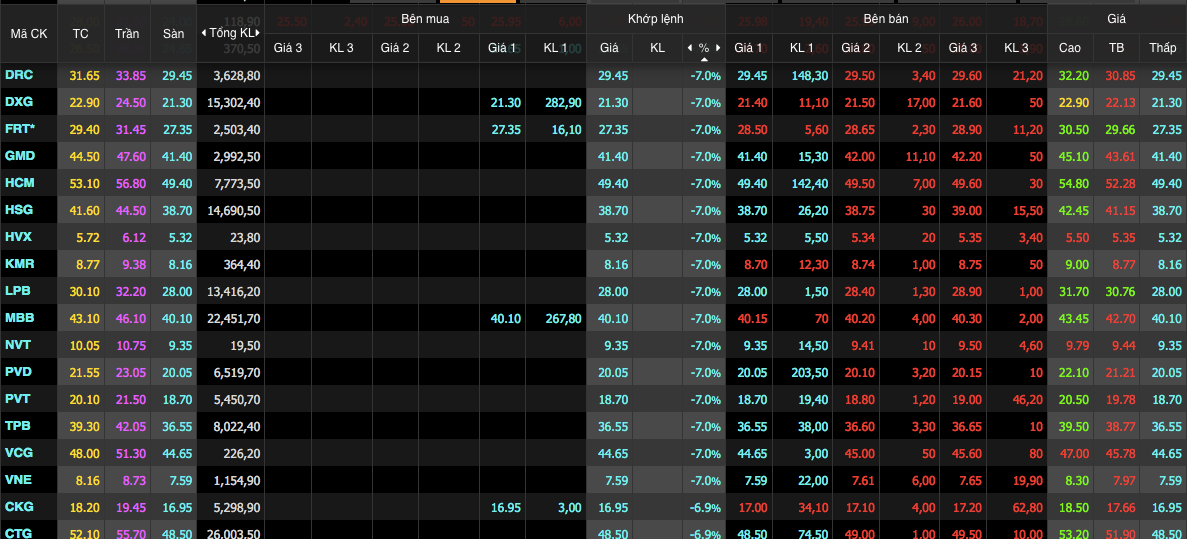Click right arrow beside Tổng KL header
Image resolution: width=1187 pixels, height=539 pixels.
tap(259, 33)
